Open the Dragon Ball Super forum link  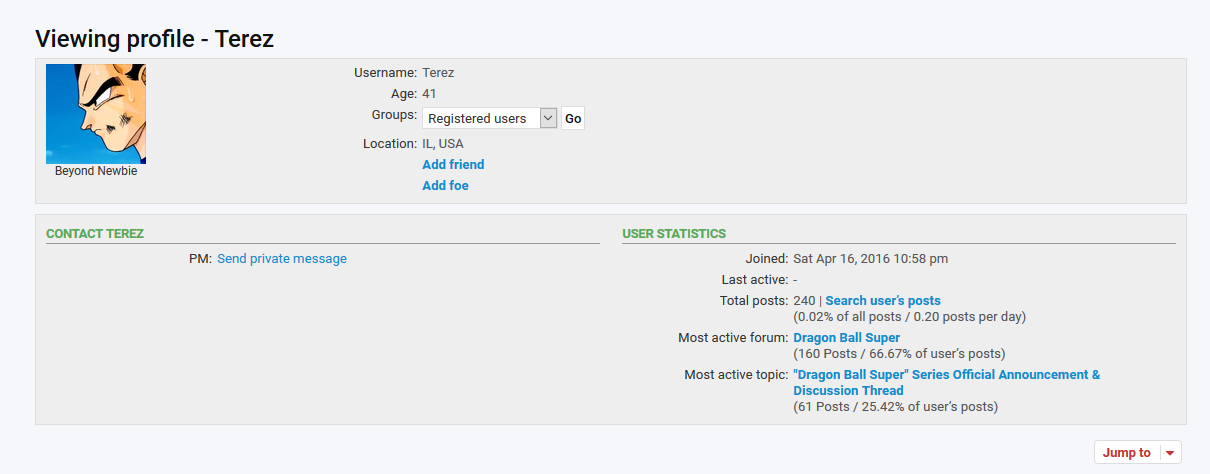(847, 338)
